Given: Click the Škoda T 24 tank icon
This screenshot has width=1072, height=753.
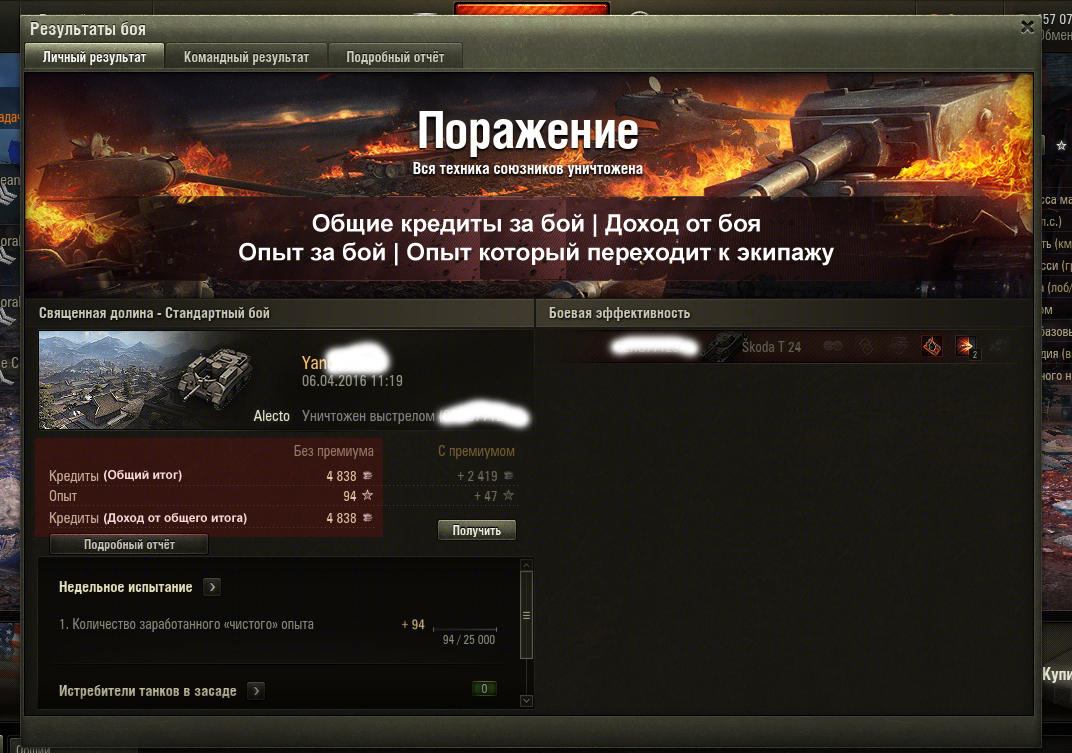Looking at the screenshot, I should (x=721, y=347).
